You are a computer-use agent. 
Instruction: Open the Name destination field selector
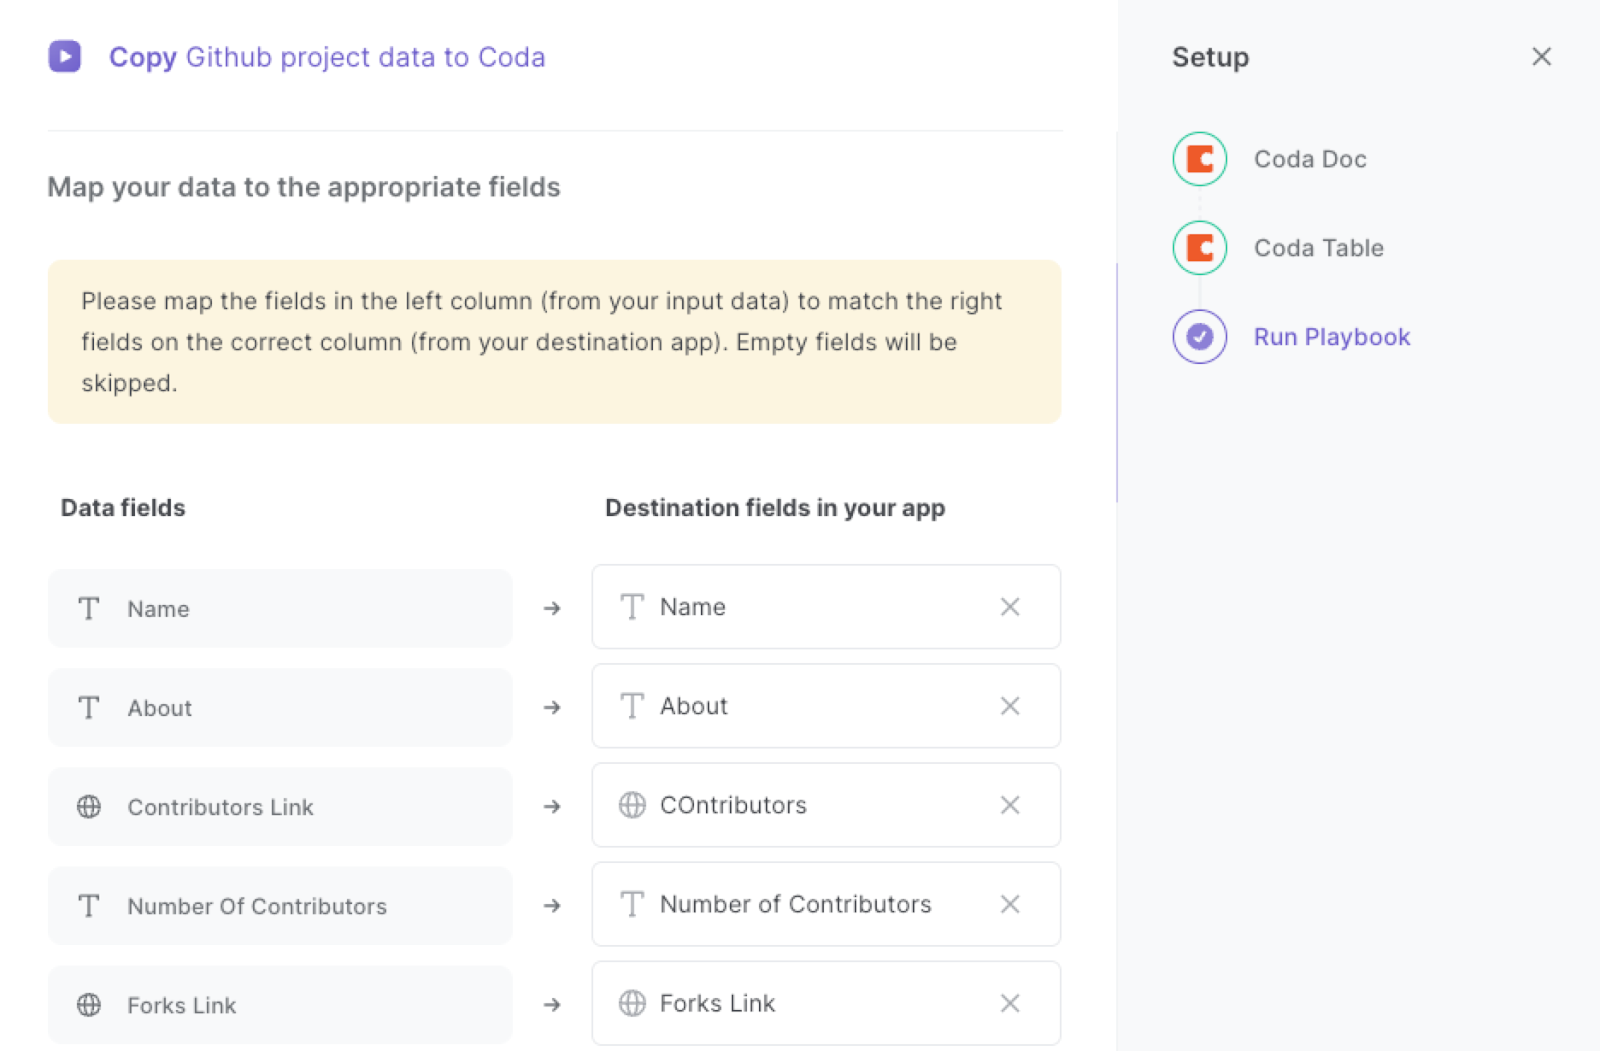click(826, 607)
